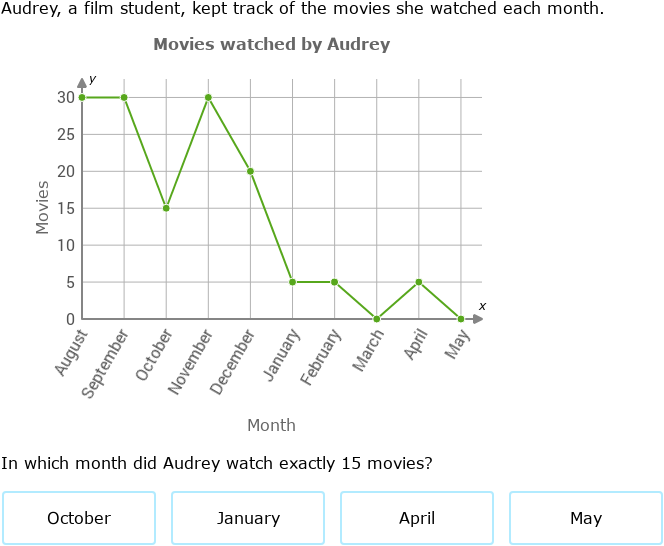
Task: Click the March data point at zero
Action: [x=377, y=319]
